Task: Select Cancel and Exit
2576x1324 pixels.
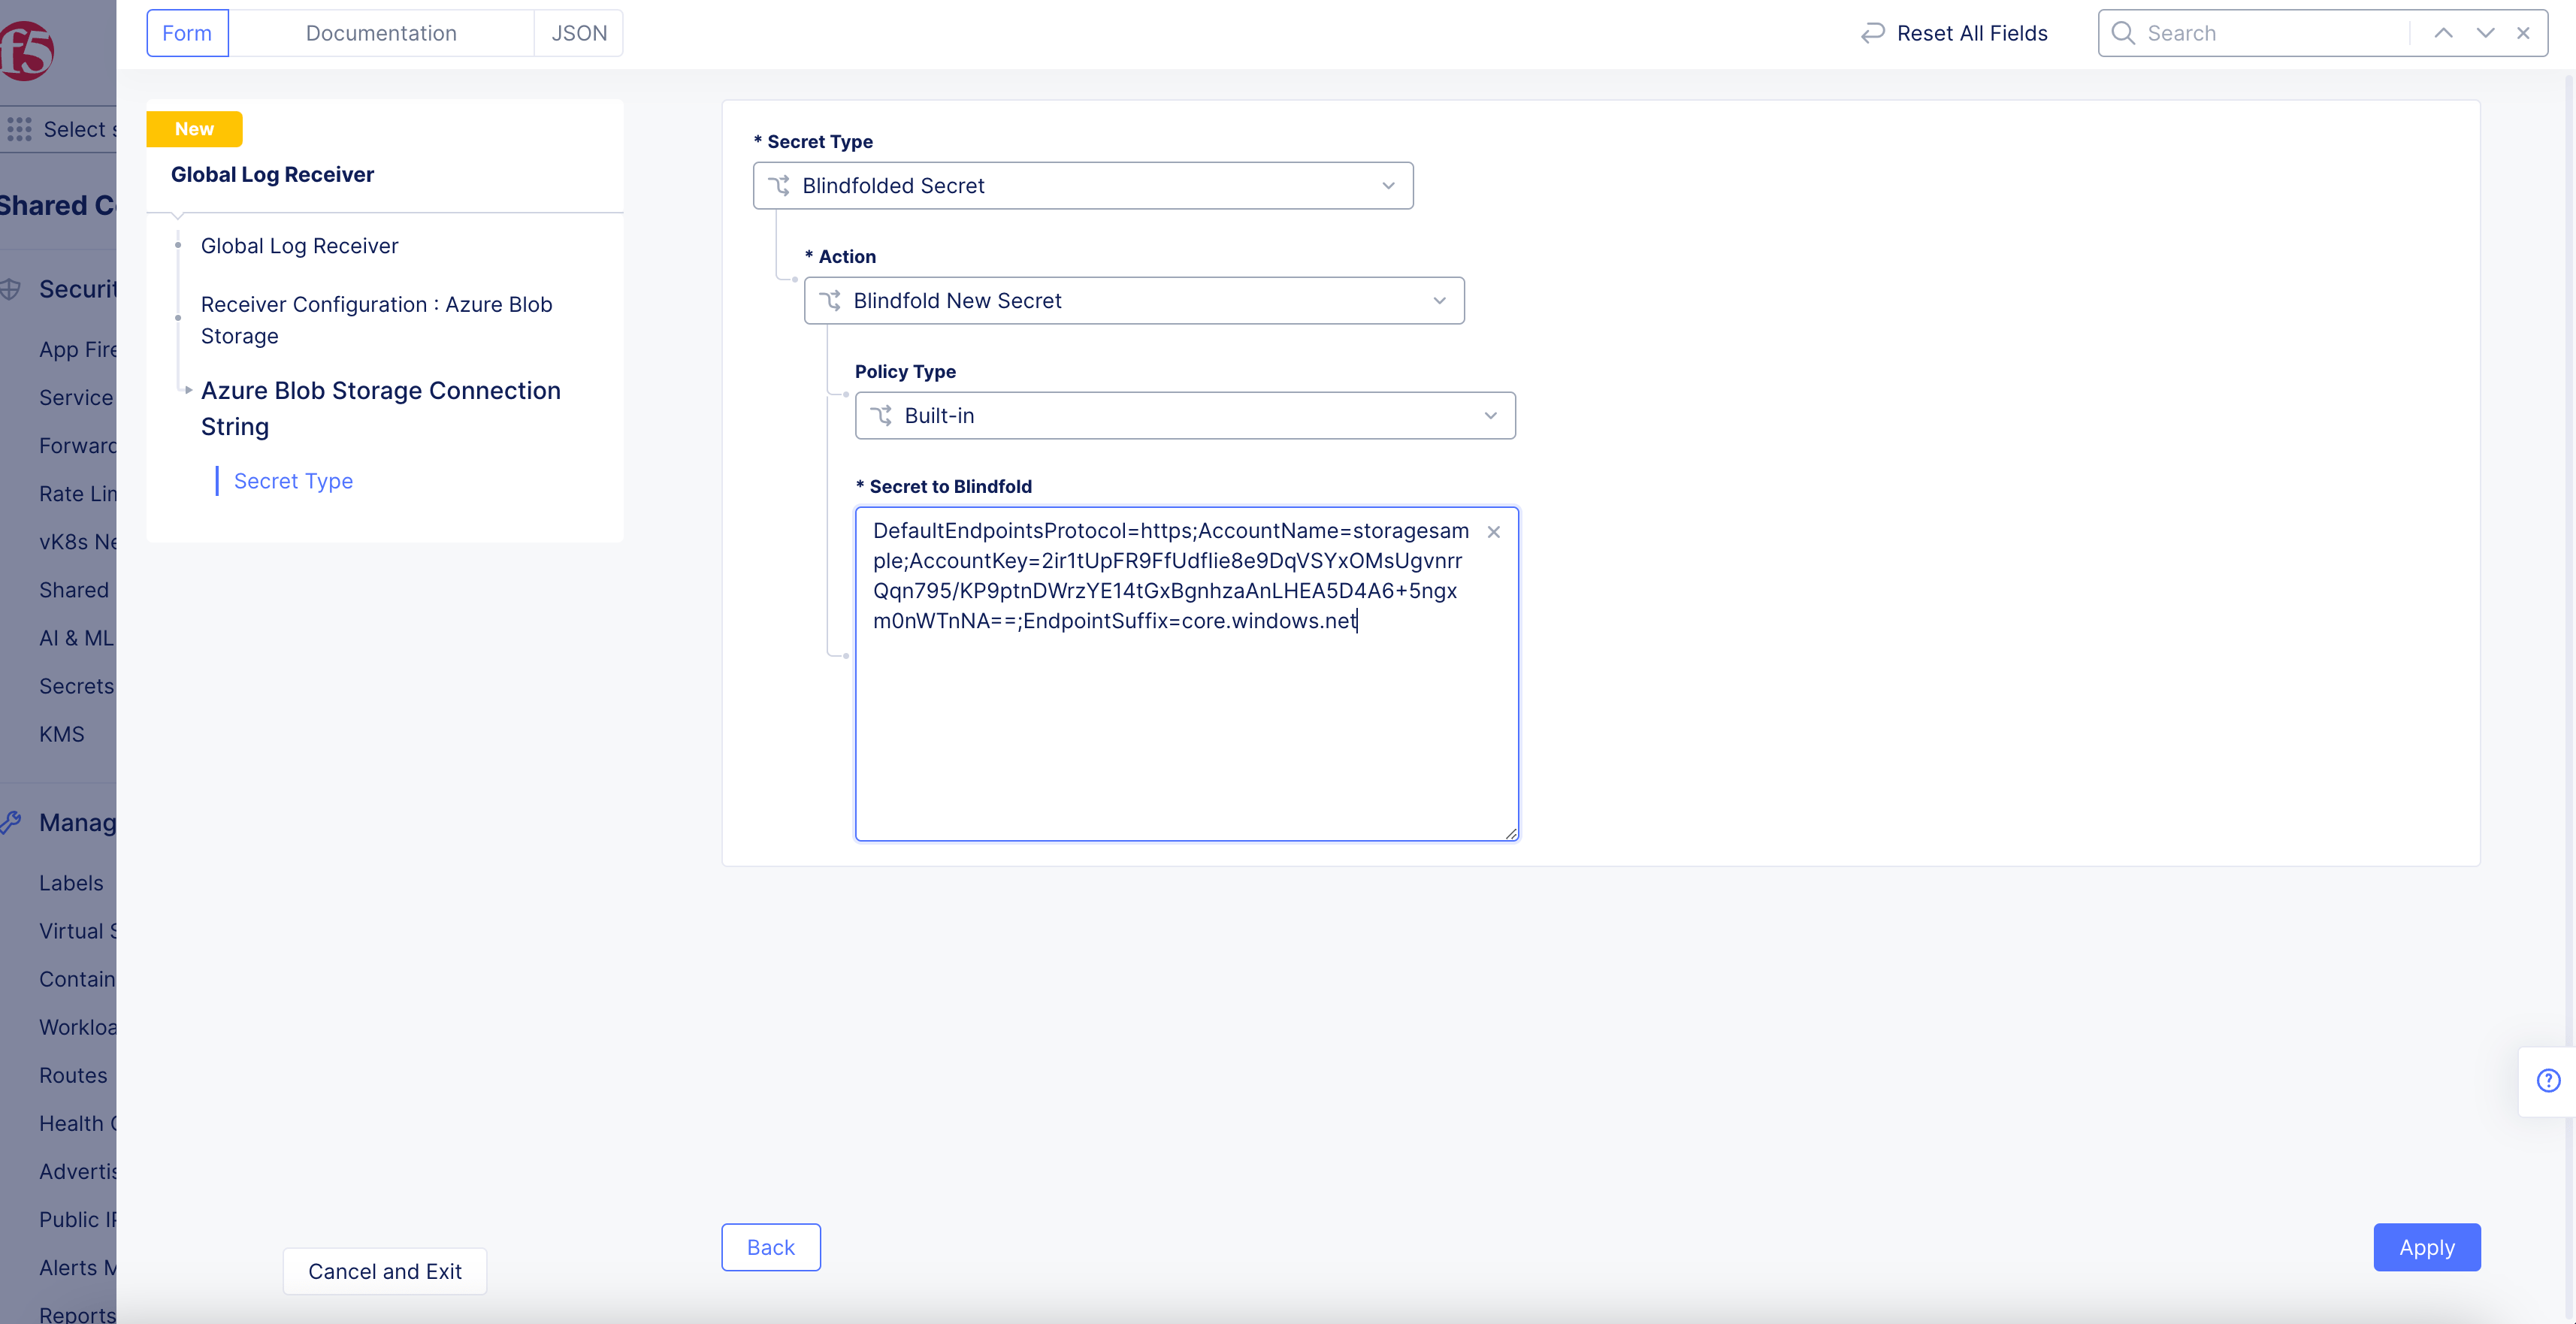Action: click(384, 1271)
